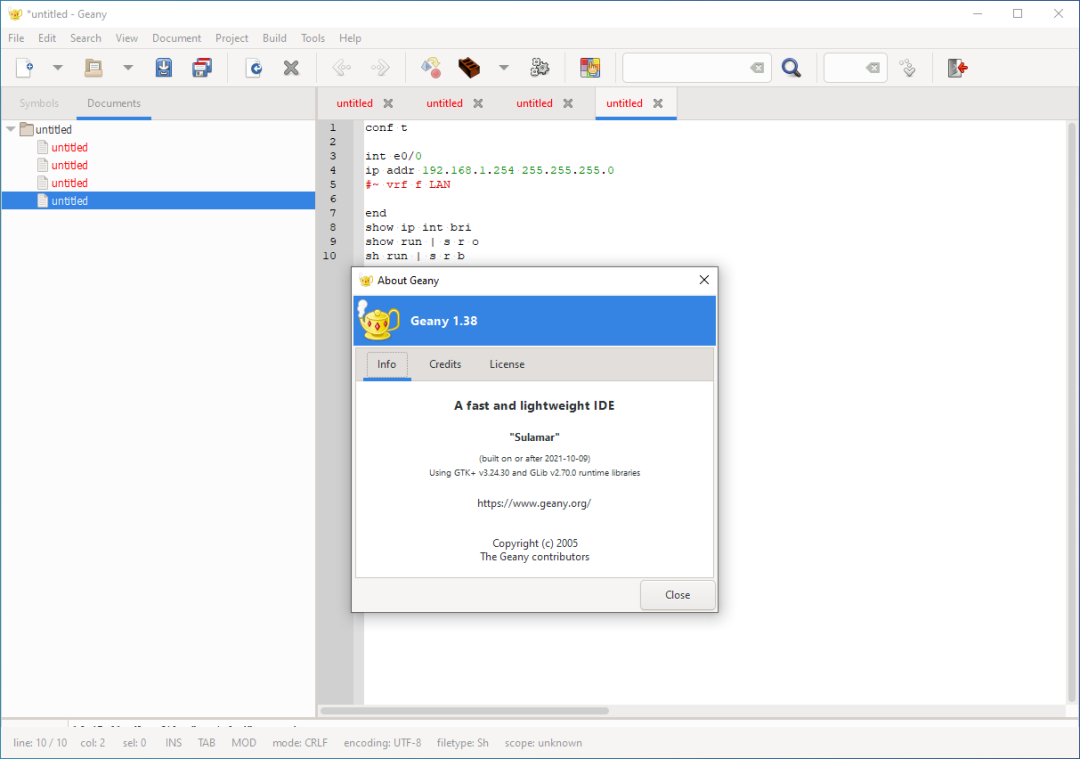Open the Help menu
Image resolution: width=1080 pixels, height=759 pixels.
[350, 38]
